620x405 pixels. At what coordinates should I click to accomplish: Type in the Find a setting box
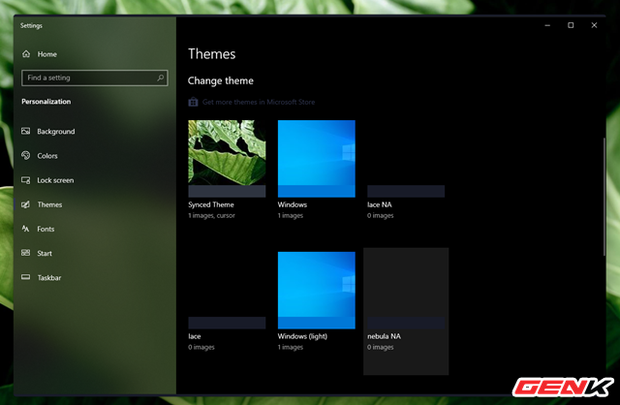tap(85, 77)
